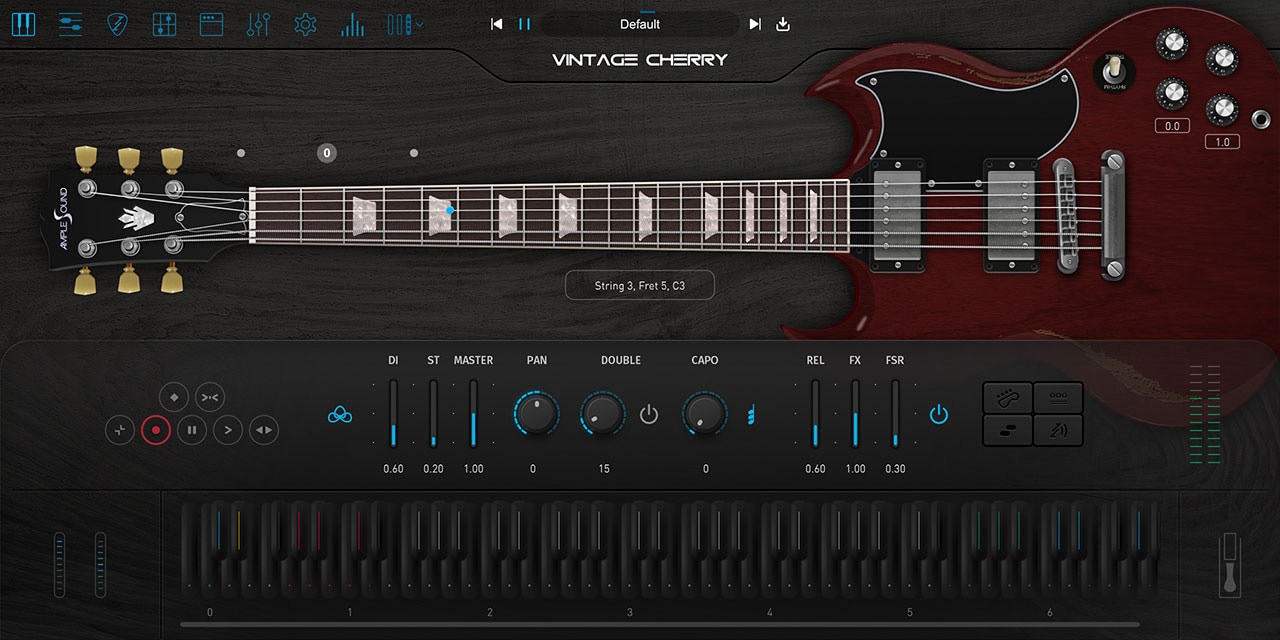Adjust the MASTER volume slider

point(473,413)
